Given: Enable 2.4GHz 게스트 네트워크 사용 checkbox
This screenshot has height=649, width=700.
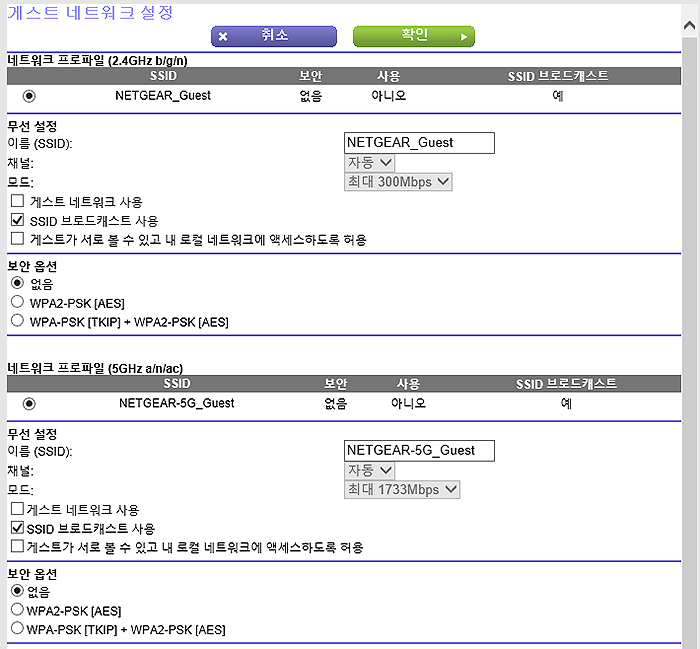Looking at the screenshot, I should pos(17,201).
